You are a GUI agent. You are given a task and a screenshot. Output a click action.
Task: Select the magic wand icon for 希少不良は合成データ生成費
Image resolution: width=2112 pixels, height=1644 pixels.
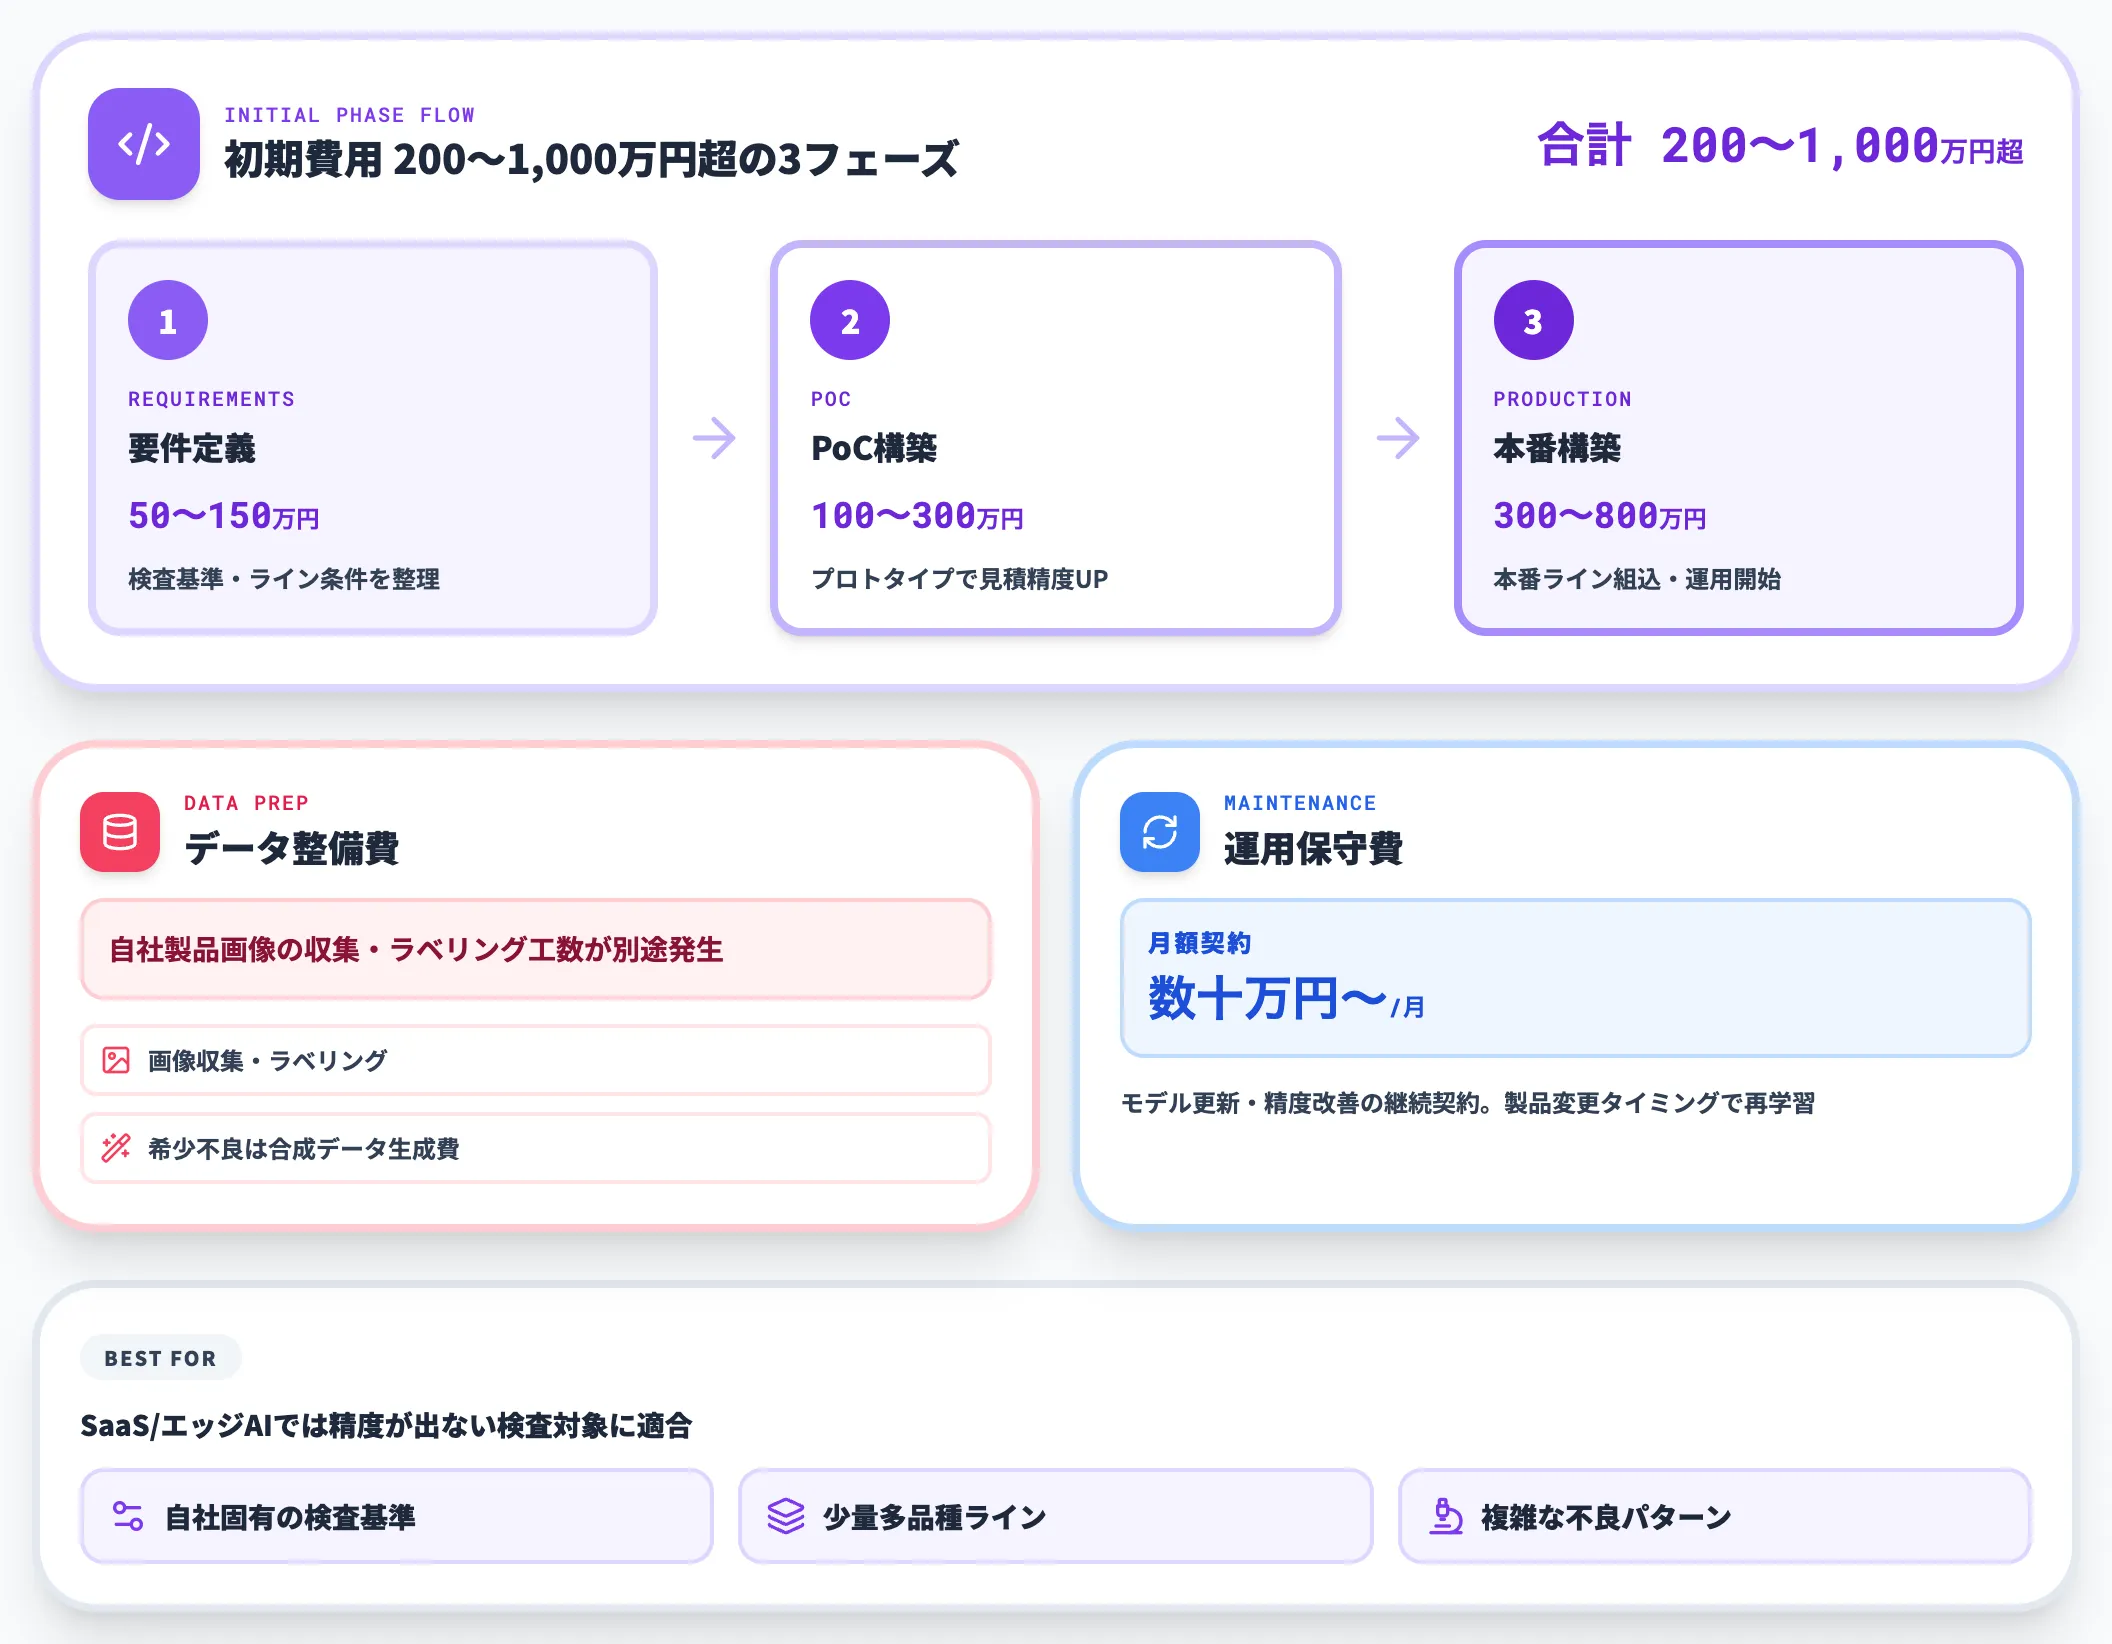click(x=117, y=1147)
